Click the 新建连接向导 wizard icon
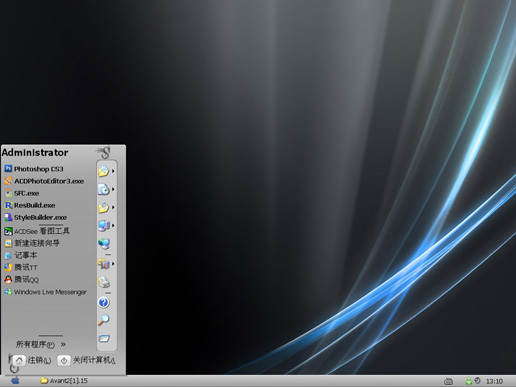The height and width of the screenshot is (387, 516). [8, 243]
